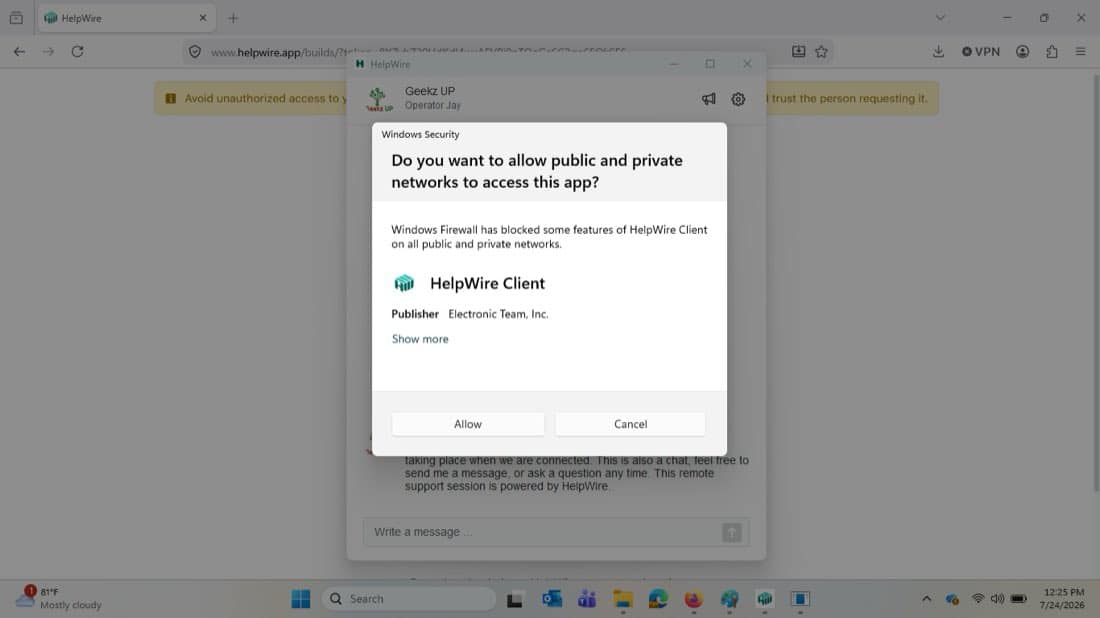
Task: Click Allow in the Windows Security dialog
Action: coord(467,424)
